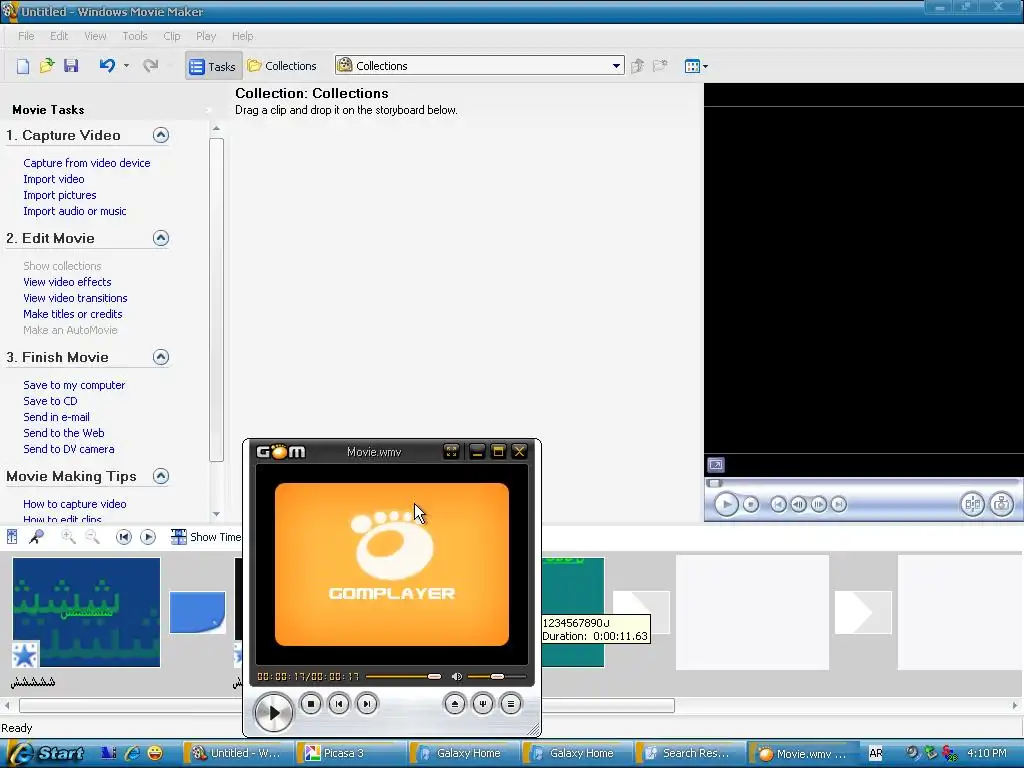Collapse the Edit Movie section
Image resolution: width=1024 pixels, height=768 pixels.
pyautogui.click(x=161, y=238)
